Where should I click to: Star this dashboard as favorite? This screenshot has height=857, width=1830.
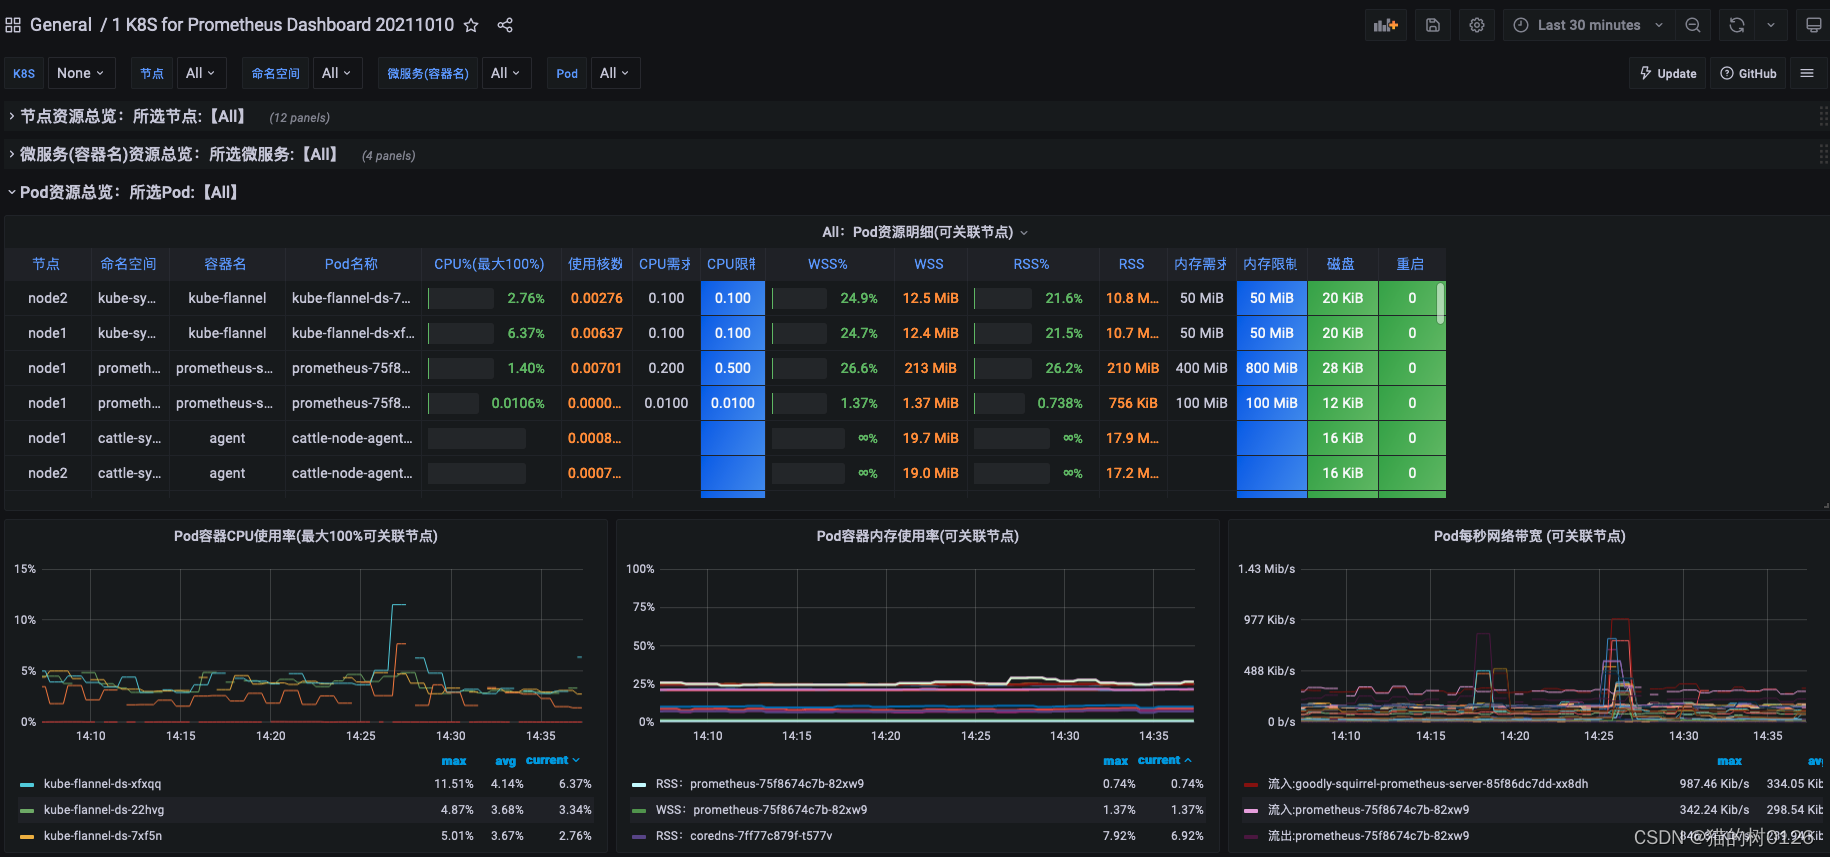(471, 25)
